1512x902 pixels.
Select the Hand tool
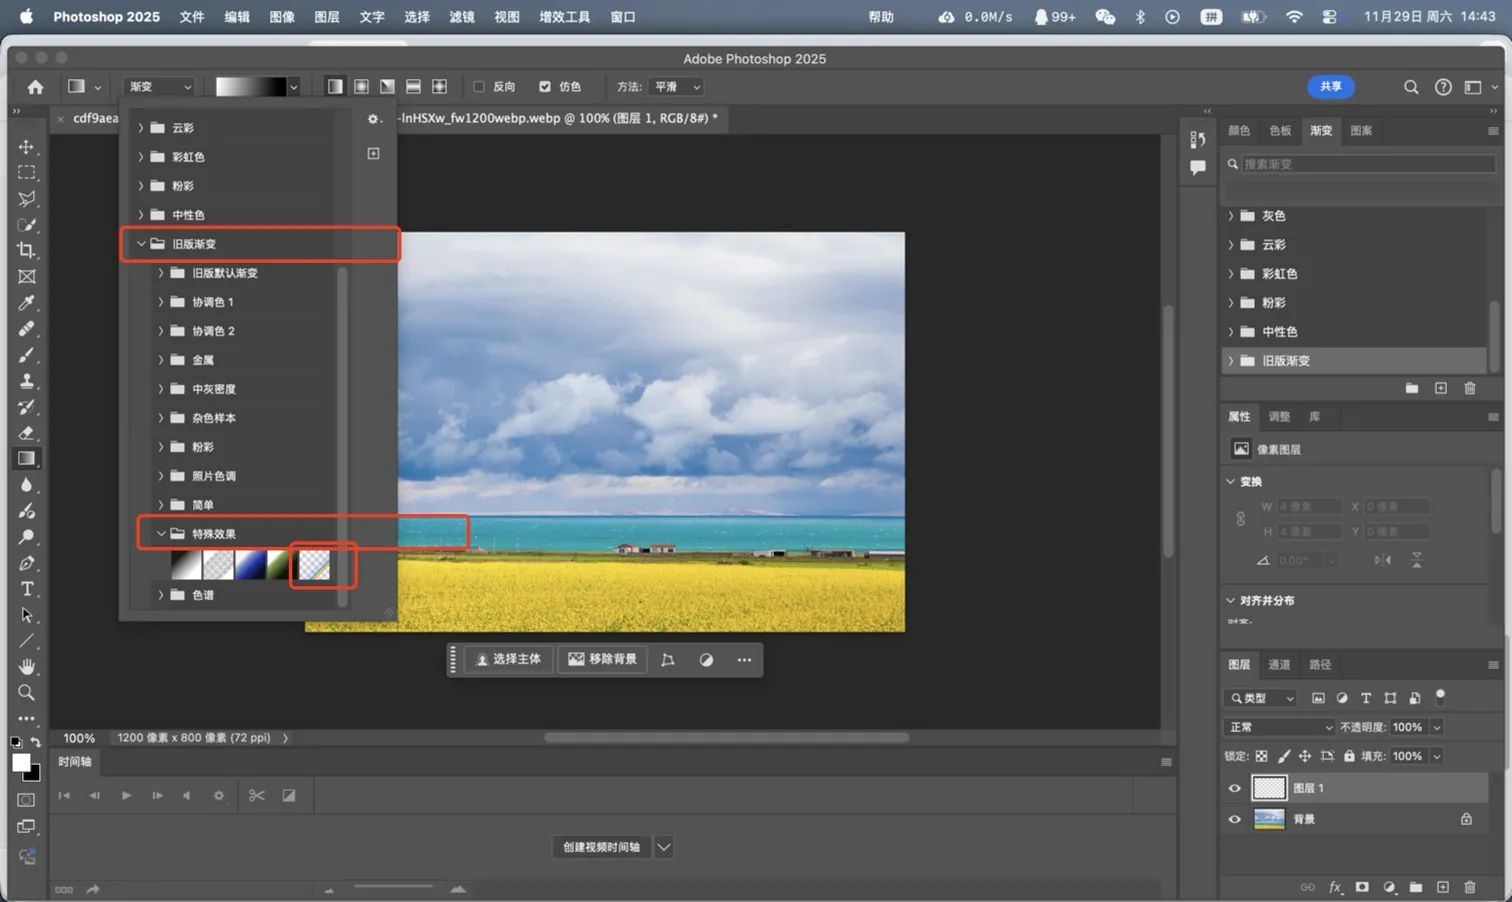27,667
